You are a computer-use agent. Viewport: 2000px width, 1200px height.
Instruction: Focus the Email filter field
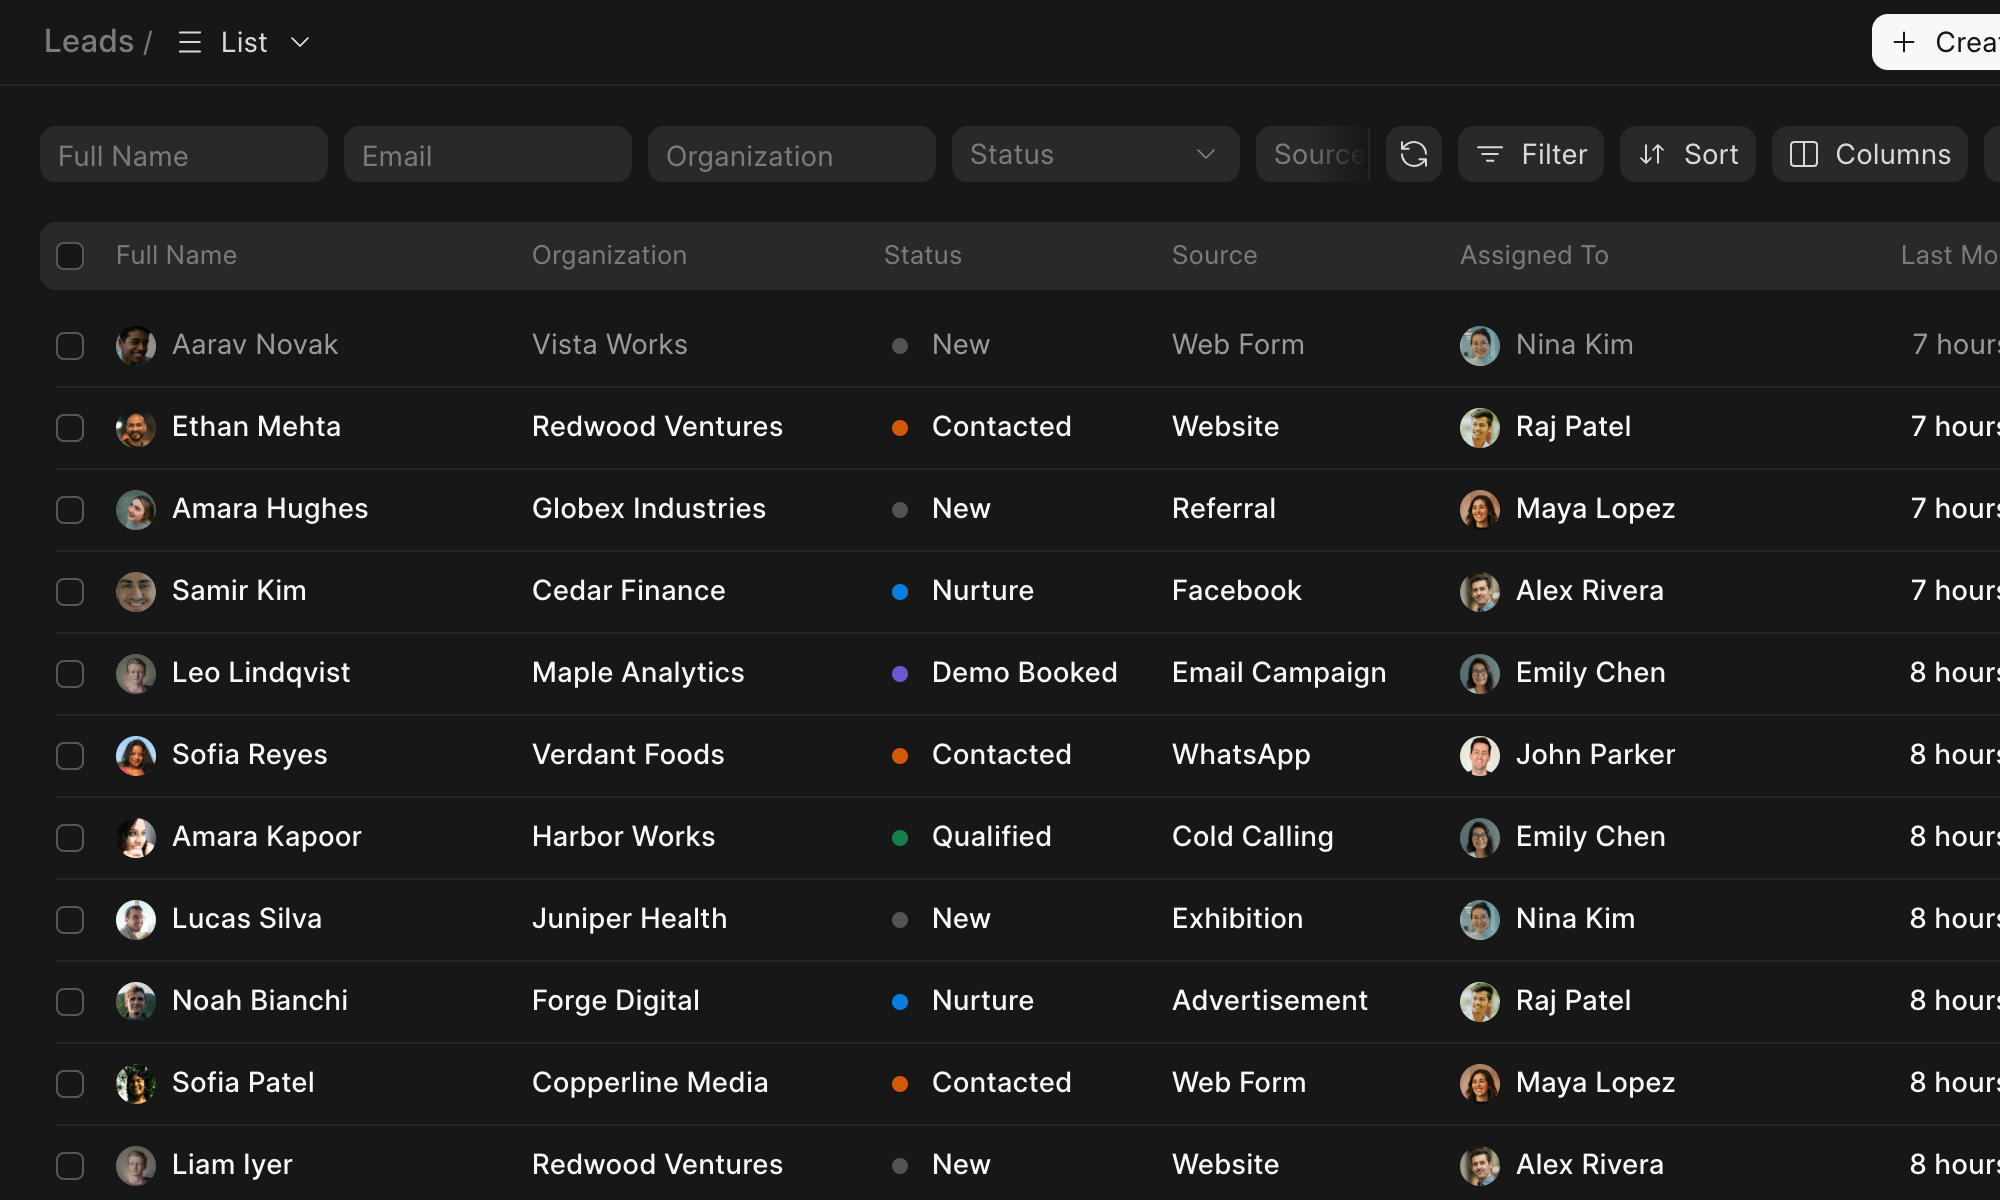point(488,154)
